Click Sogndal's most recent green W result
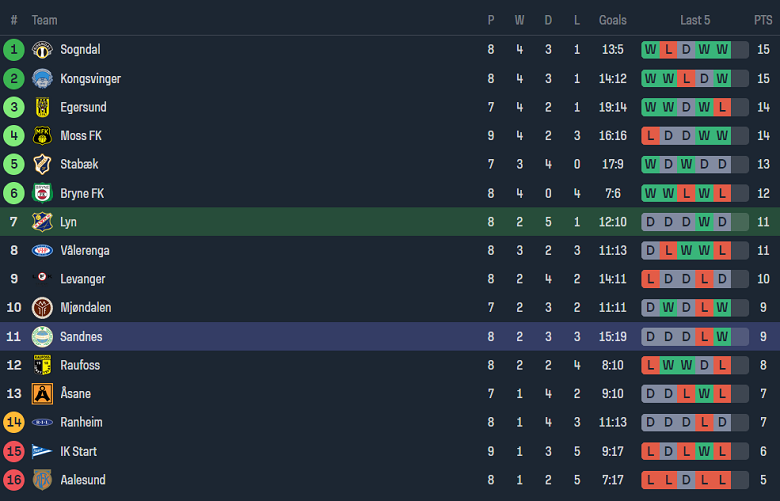 (722, 50)
